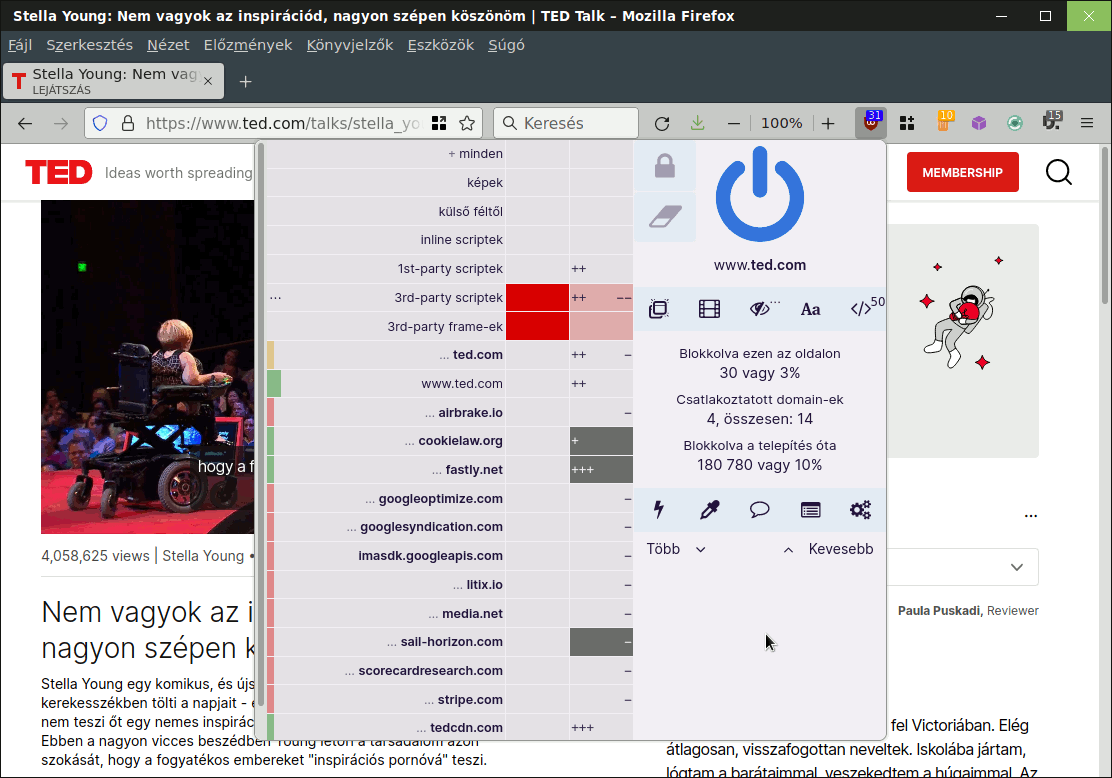This screenshot has height=778, width=1112.
Task: Open the Súgó menu
Action: point(506,45)
